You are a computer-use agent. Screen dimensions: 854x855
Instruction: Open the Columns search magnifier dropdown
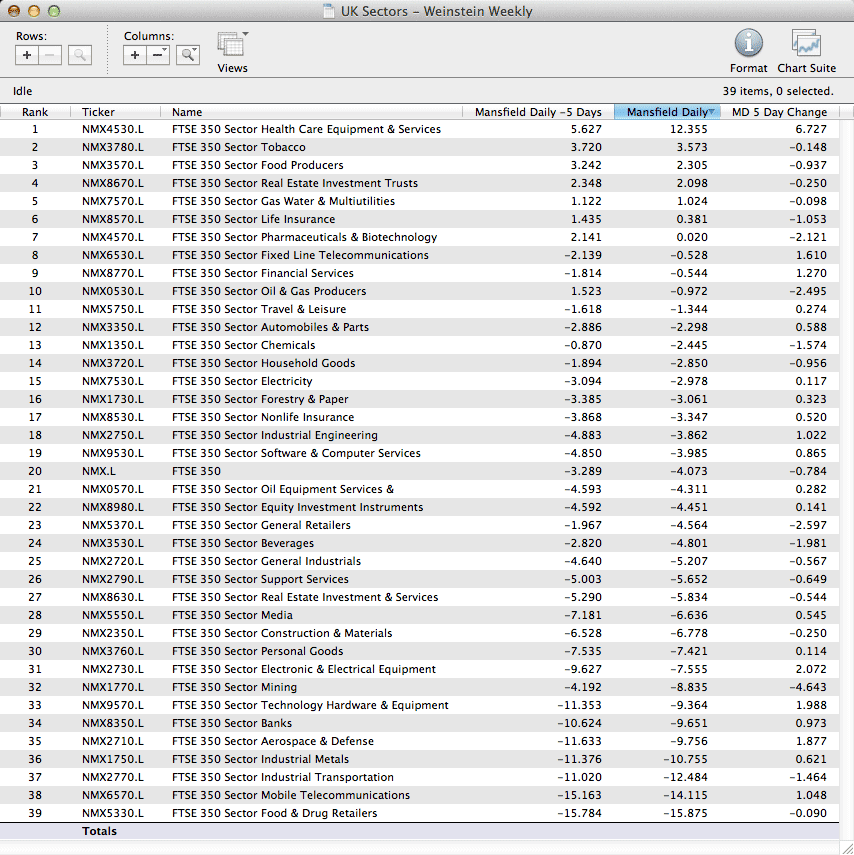click(x=187, y=55)
